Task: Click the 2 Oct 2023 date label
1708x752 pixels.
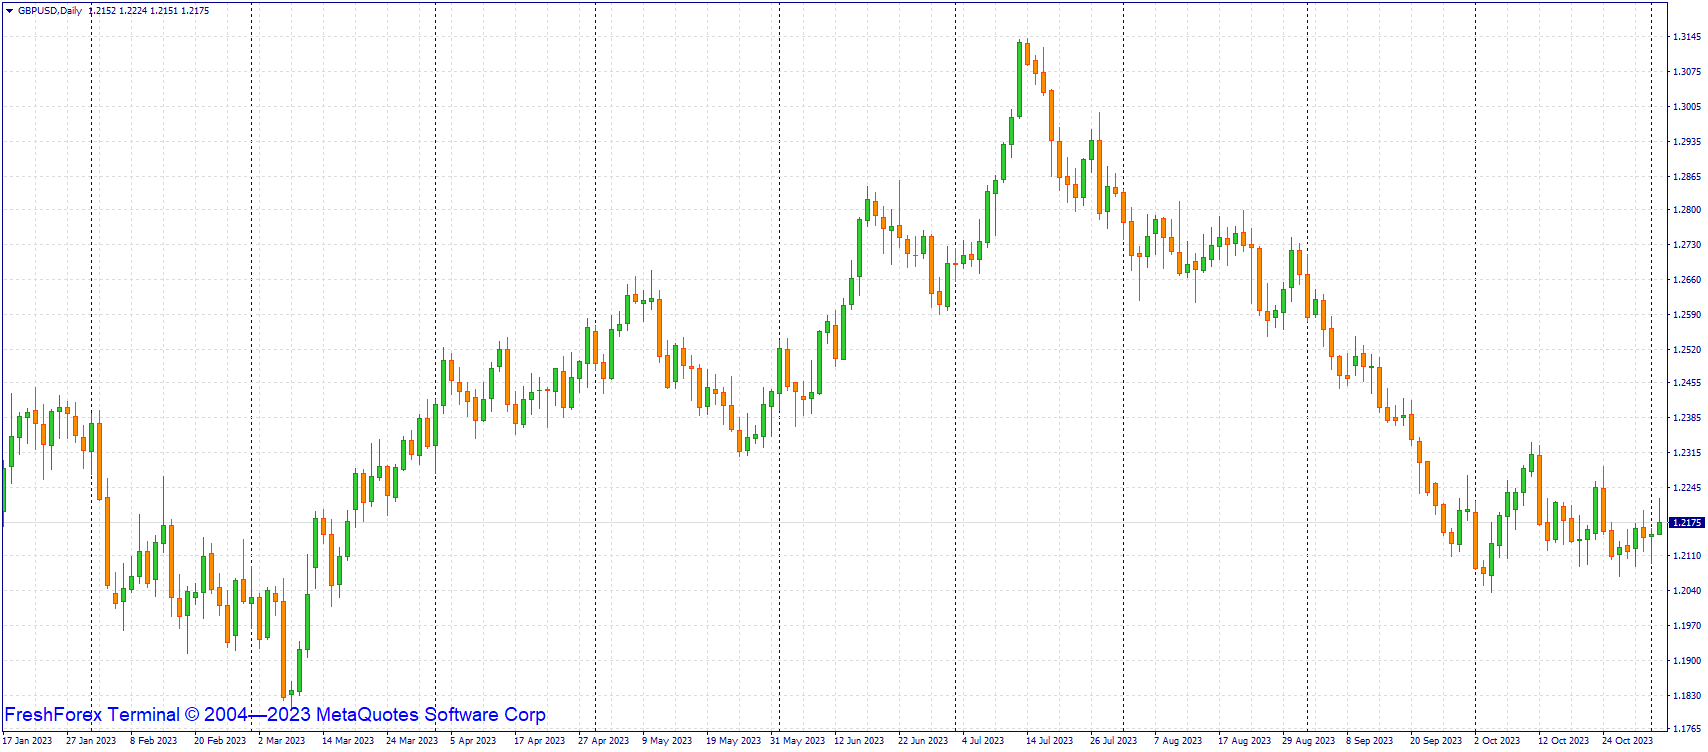Action: (x=1497, y=741)
